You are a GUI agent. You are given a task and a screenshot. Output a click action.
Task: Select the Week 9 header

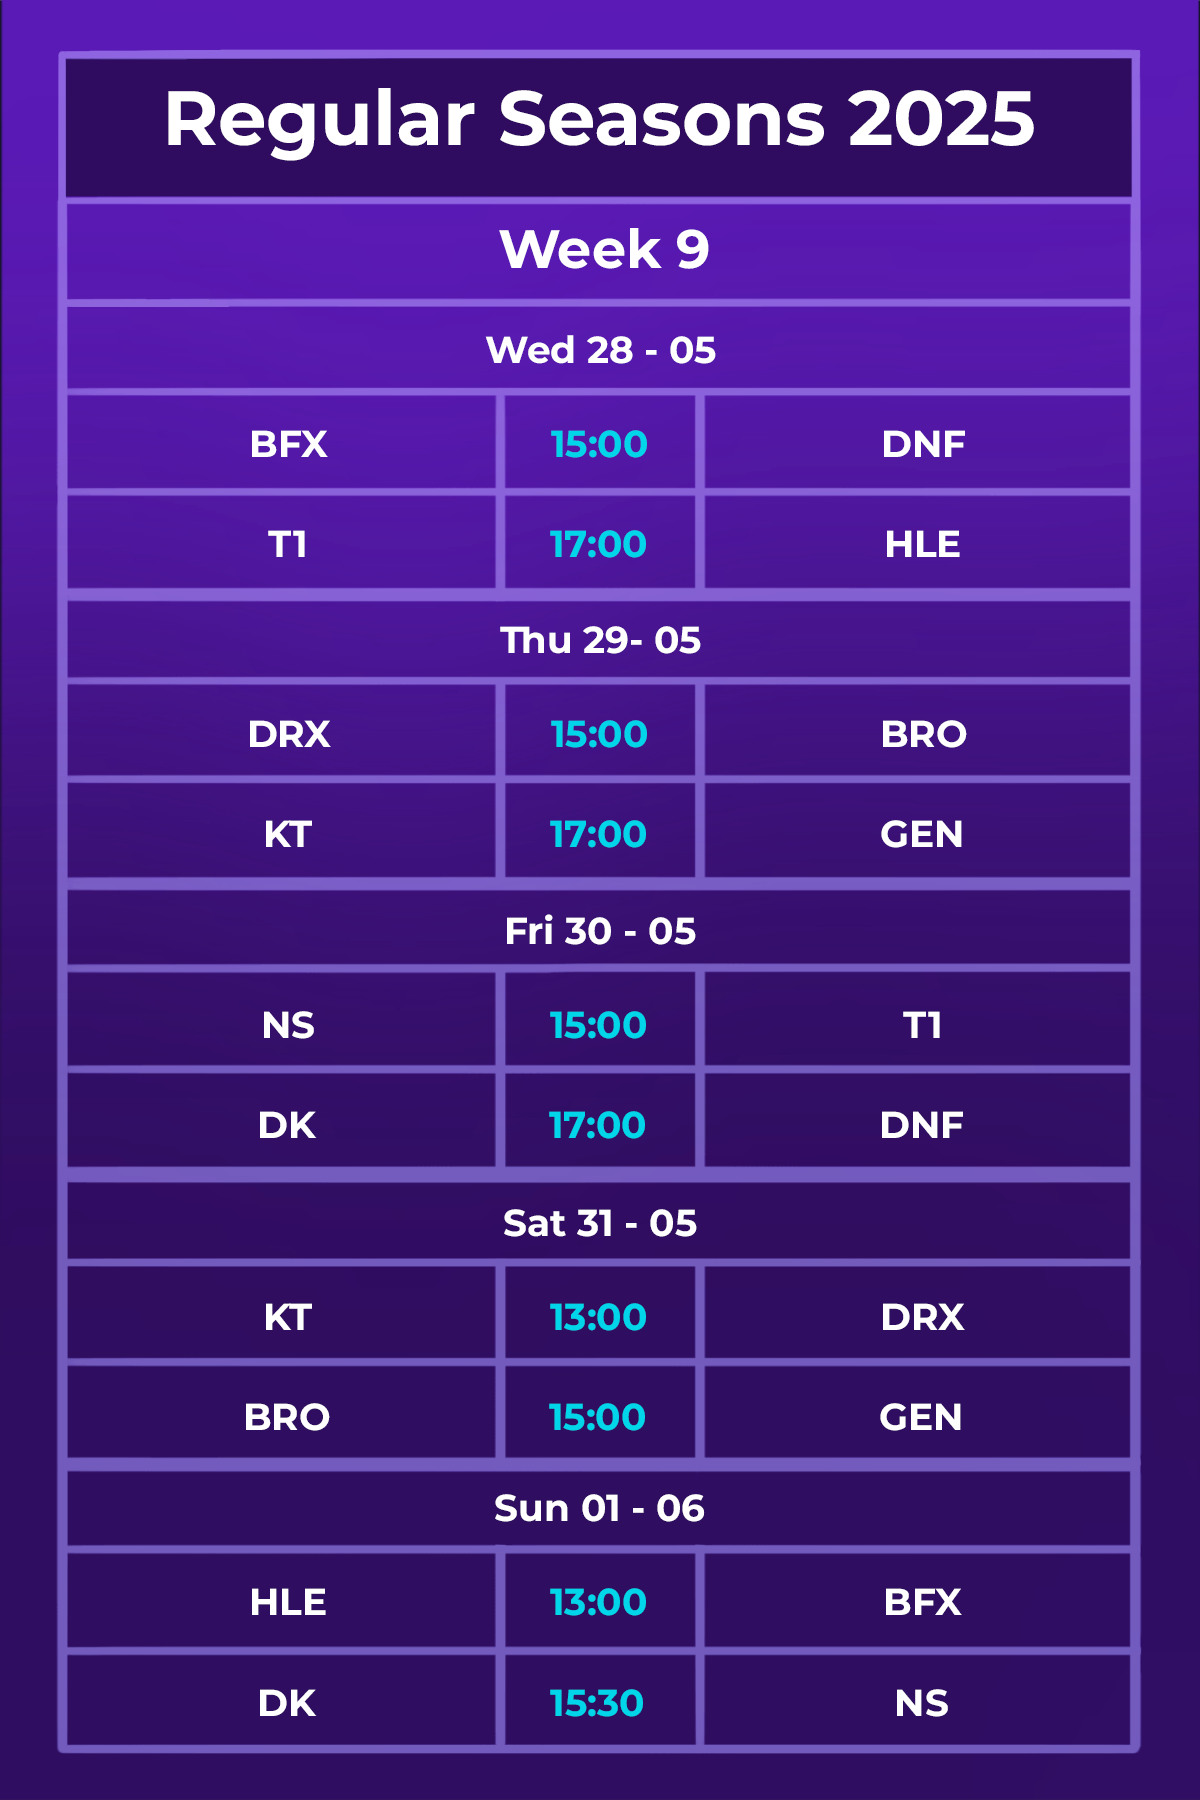[x=604, y=249]
